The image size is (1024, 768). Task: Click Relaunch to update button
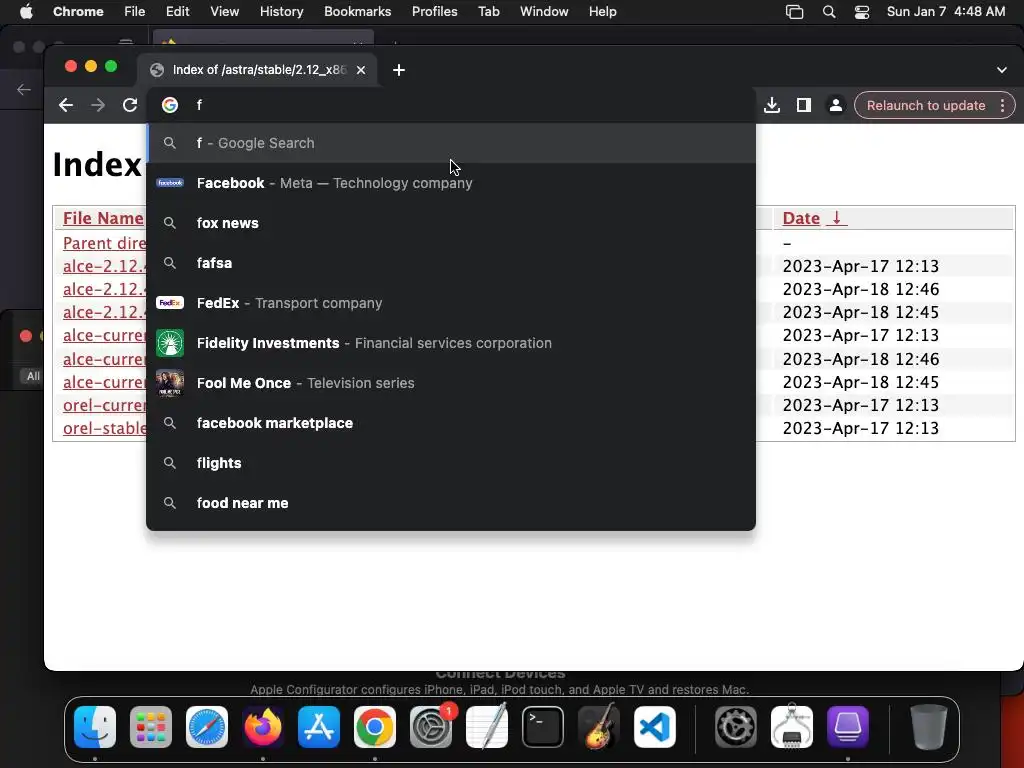(x=925, y=105)
